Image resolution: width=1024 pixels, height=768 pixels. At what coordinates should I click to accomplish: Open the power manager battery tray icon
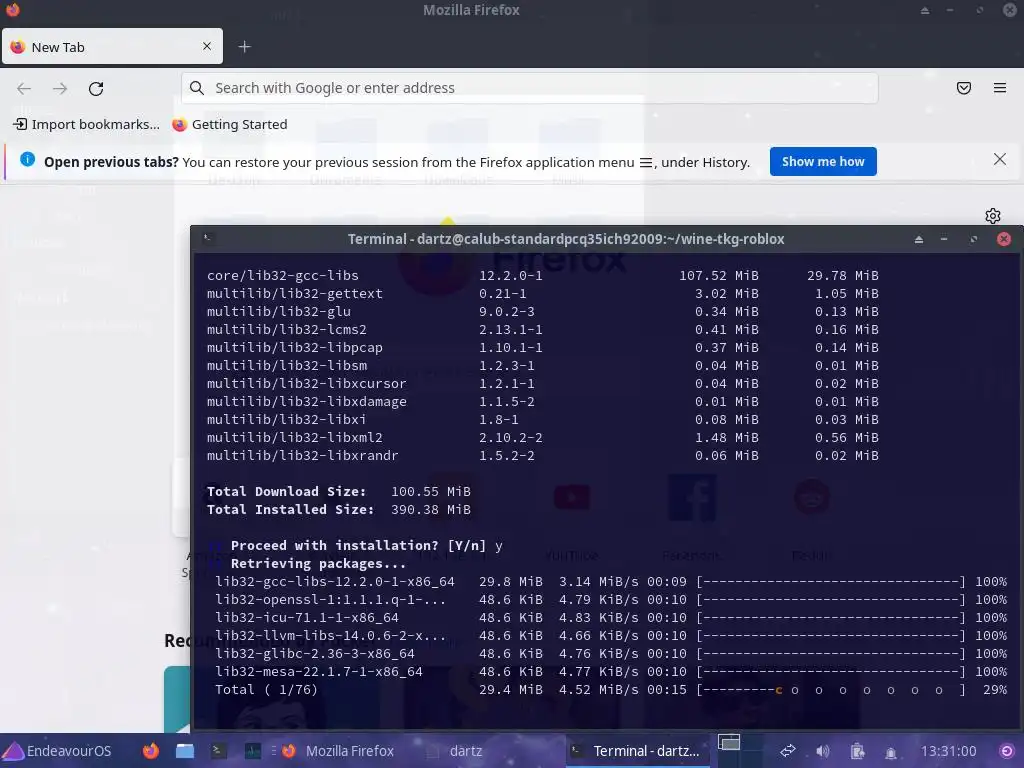click(857, 752)
